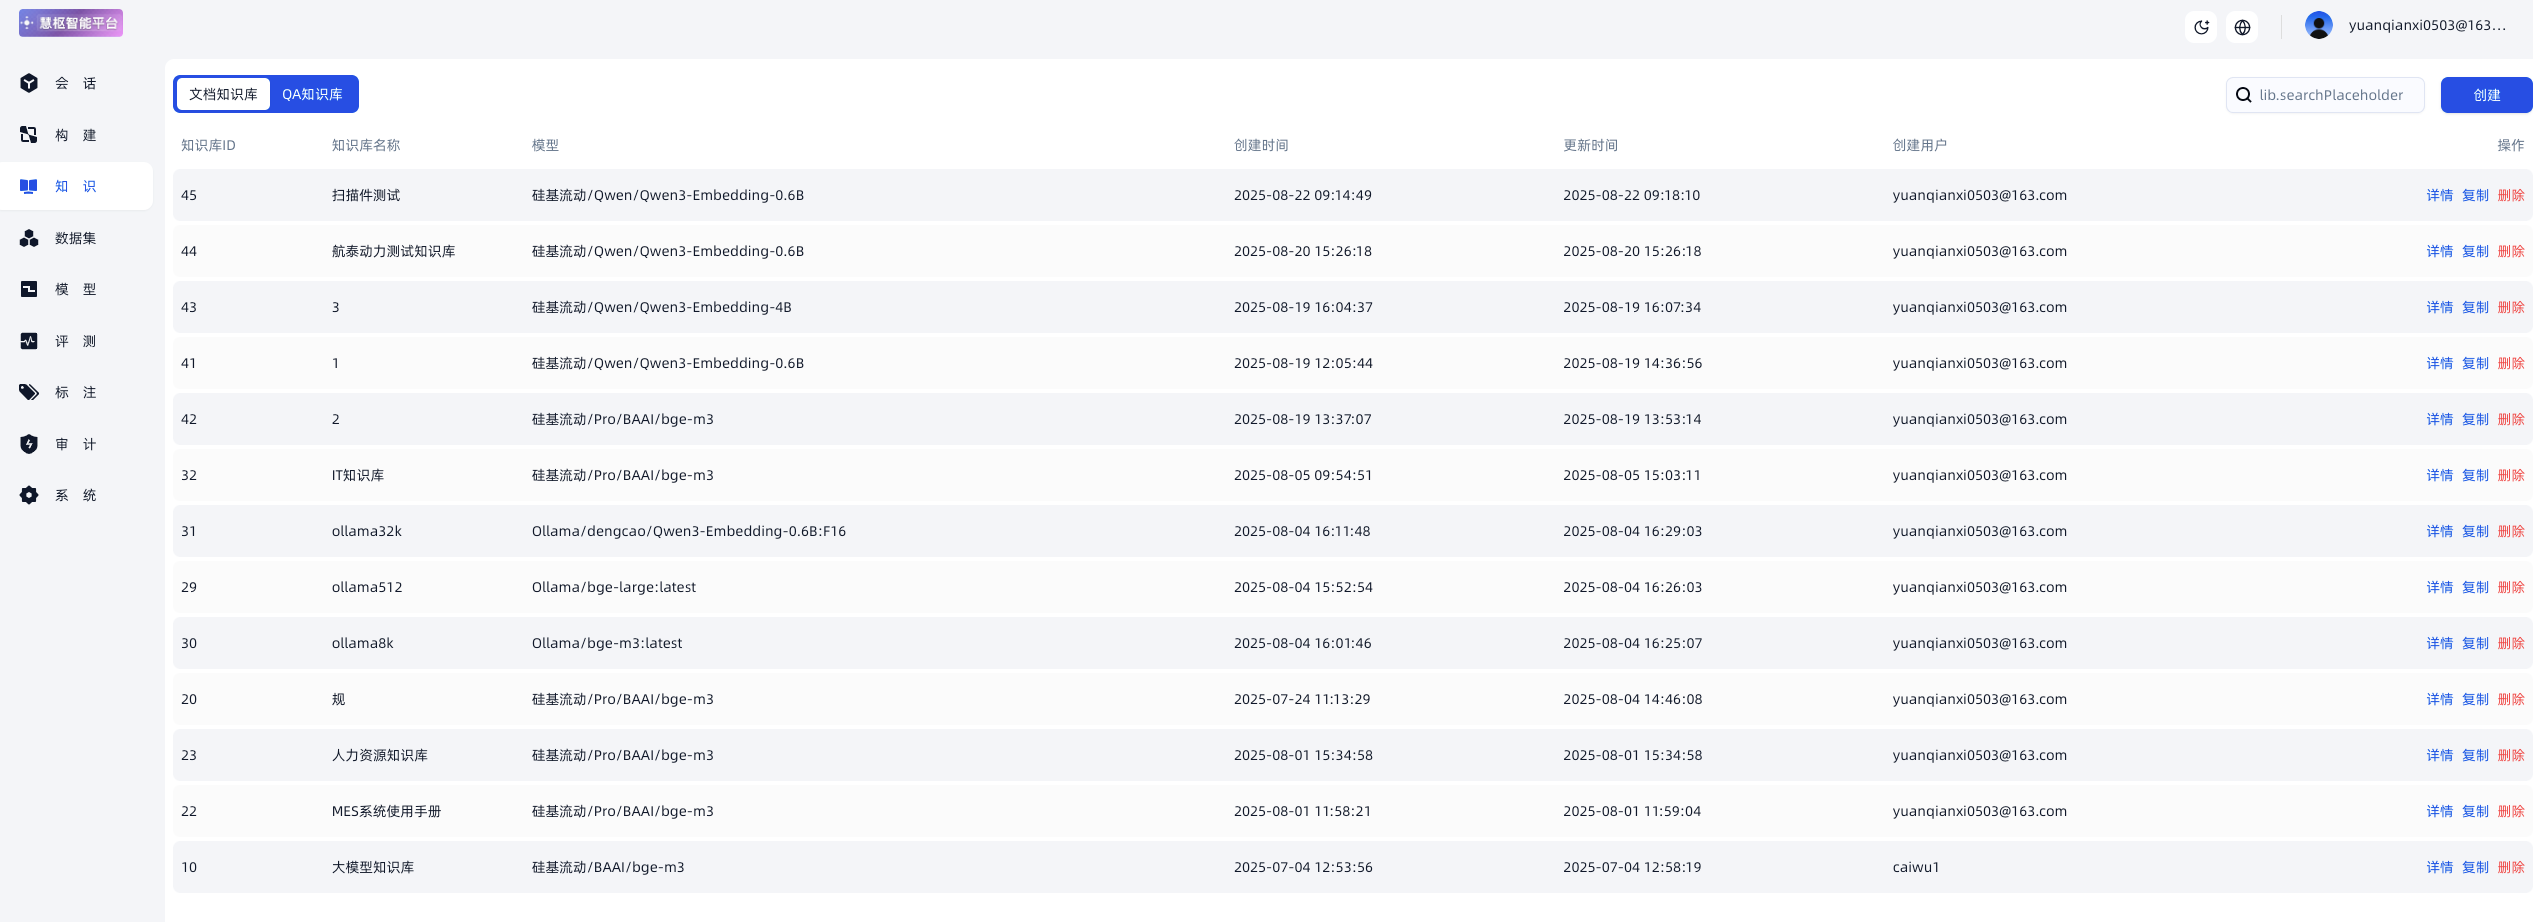Toggle dark mode with moon icon
The height and width of the screenshot is (922, 2533).
click(2201, 27)
